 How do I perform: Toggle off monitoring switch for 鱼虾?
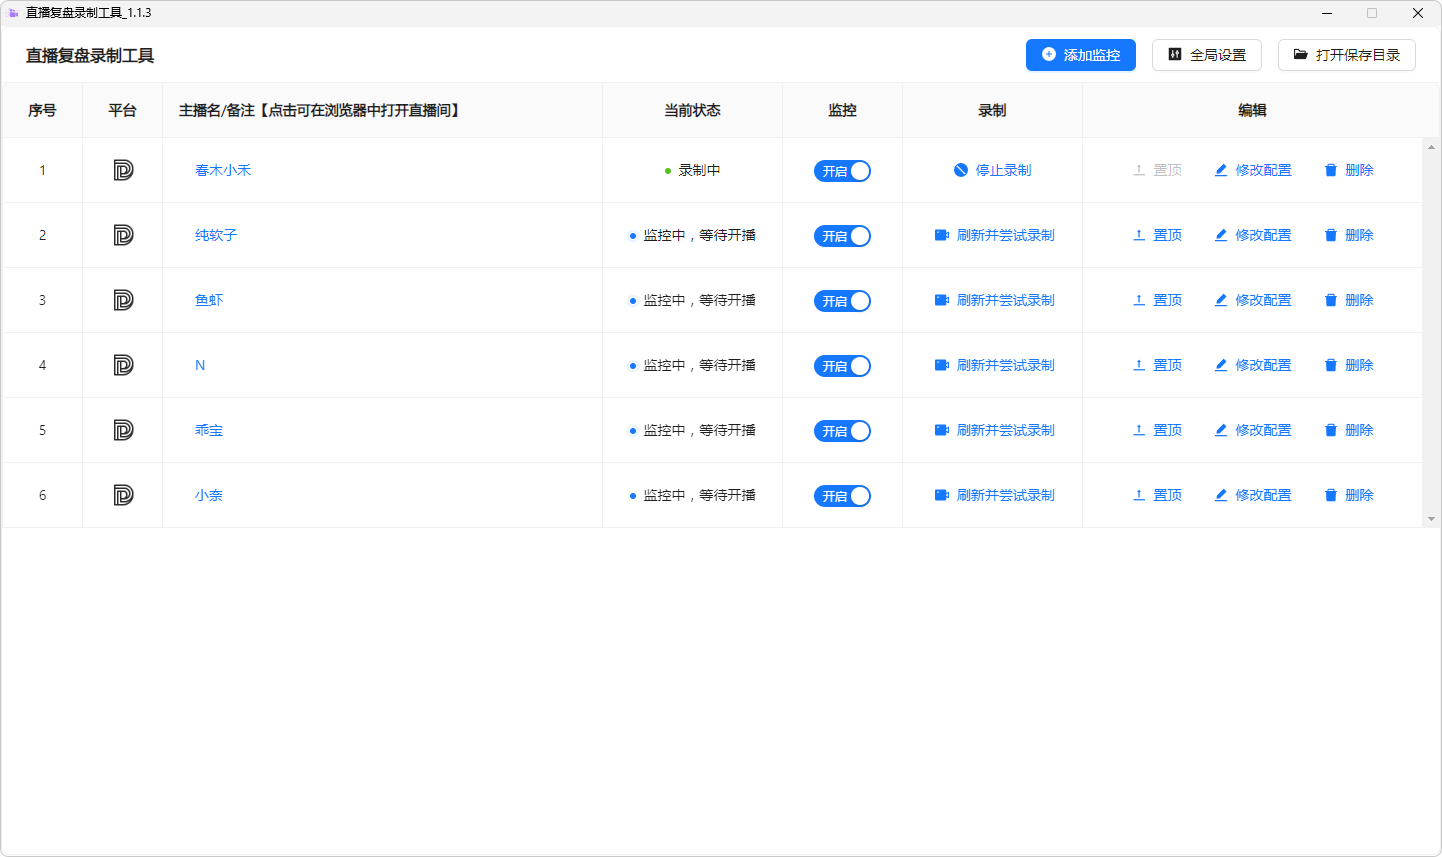pyautogui.click(x=843, y=300)
